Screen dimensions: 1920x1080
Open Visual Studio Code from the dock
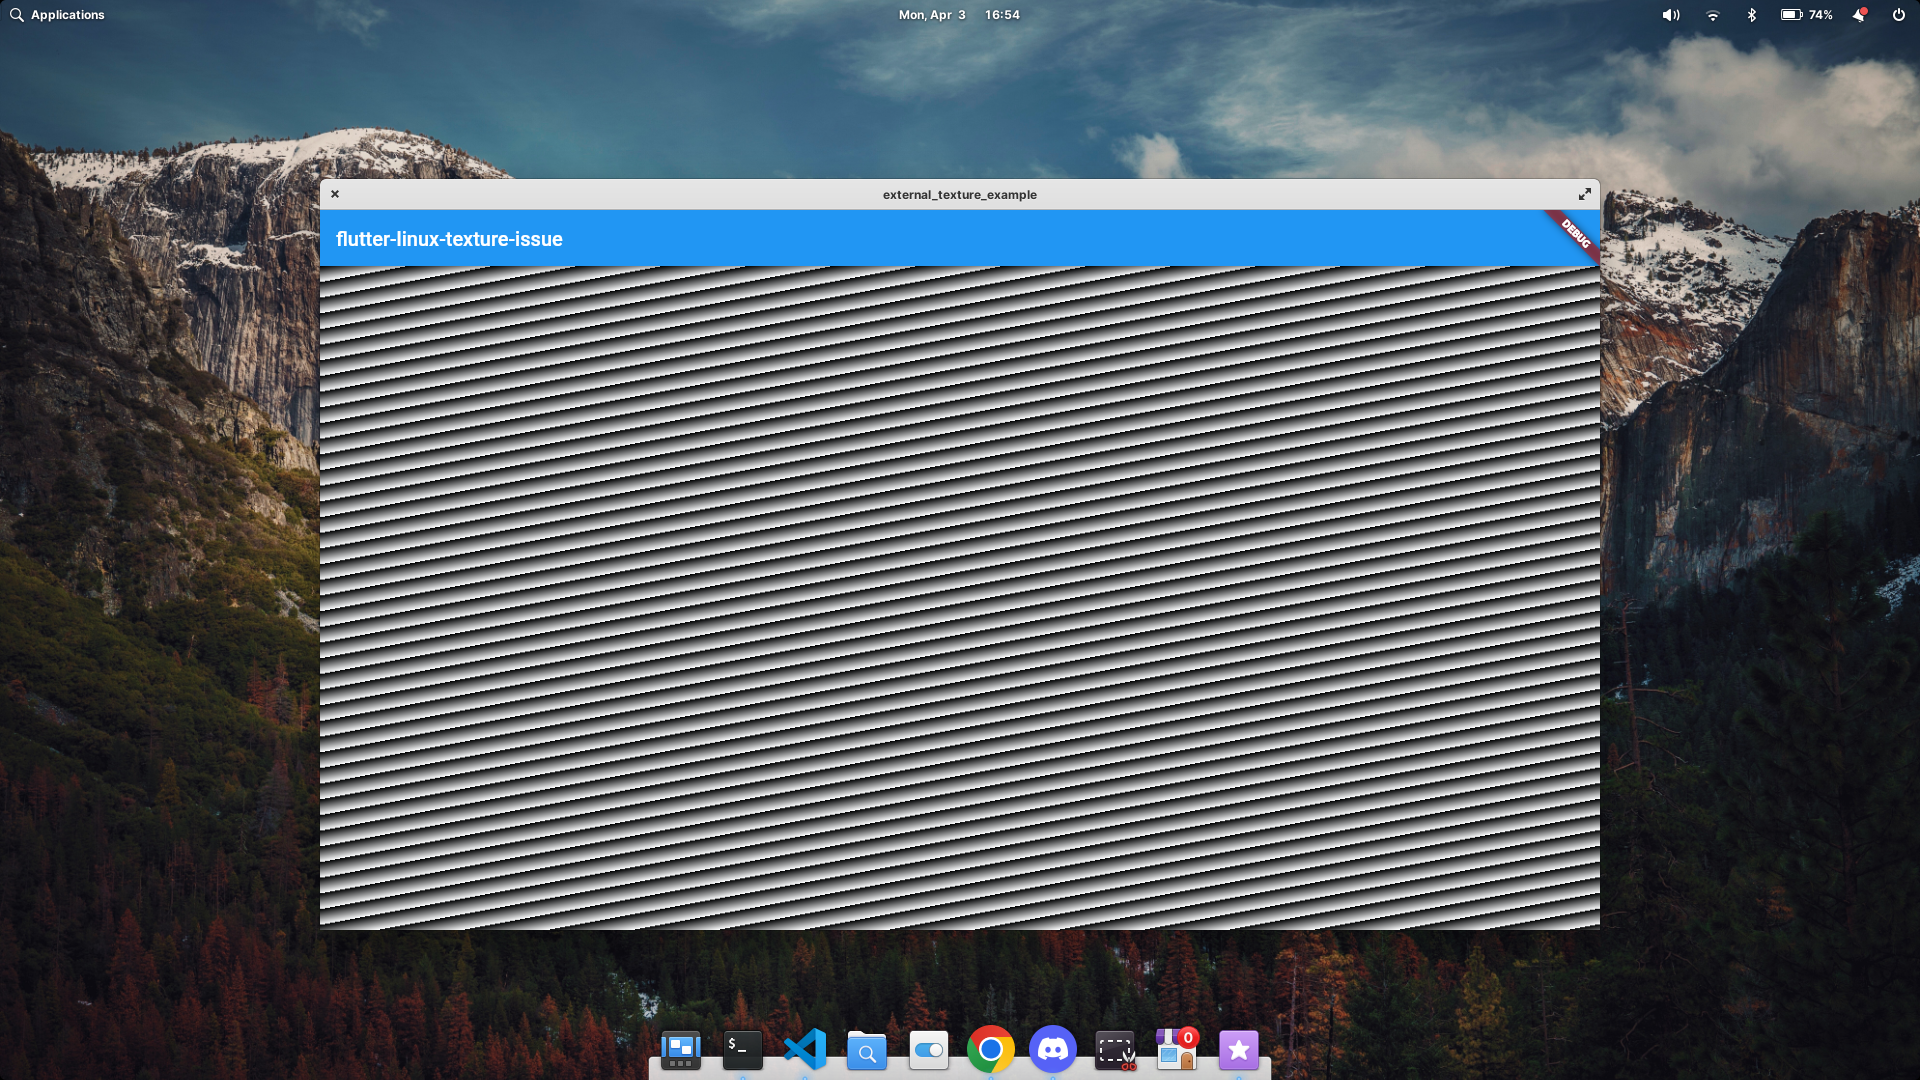click(805, 1050)
